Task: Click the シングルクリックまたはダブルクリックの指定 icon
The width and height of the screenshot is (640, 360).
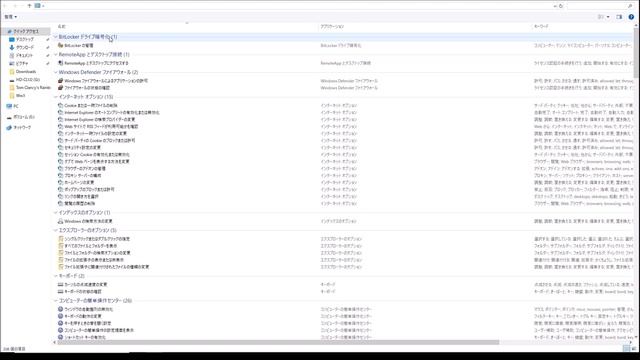Action: pyautogui.click(x=60, y=239)
